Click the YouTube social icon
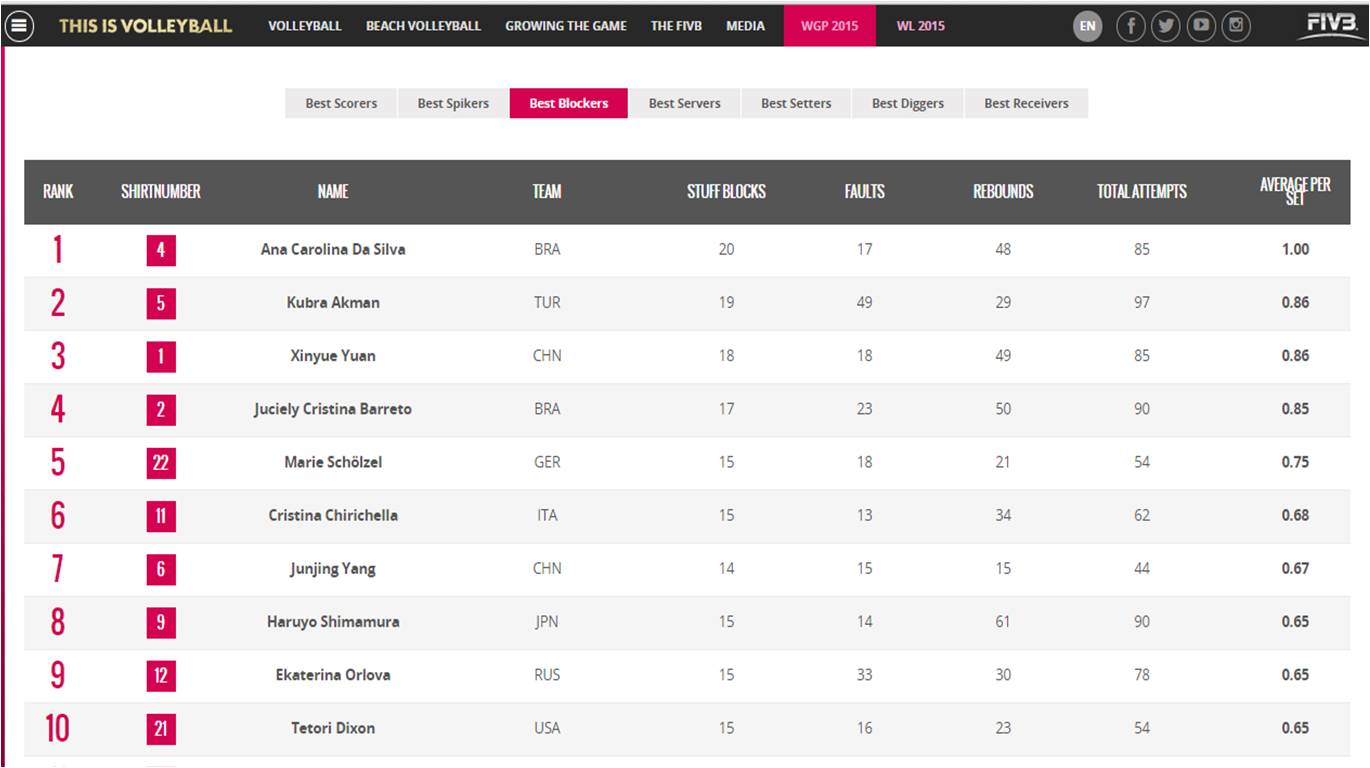 (1201, 26)
